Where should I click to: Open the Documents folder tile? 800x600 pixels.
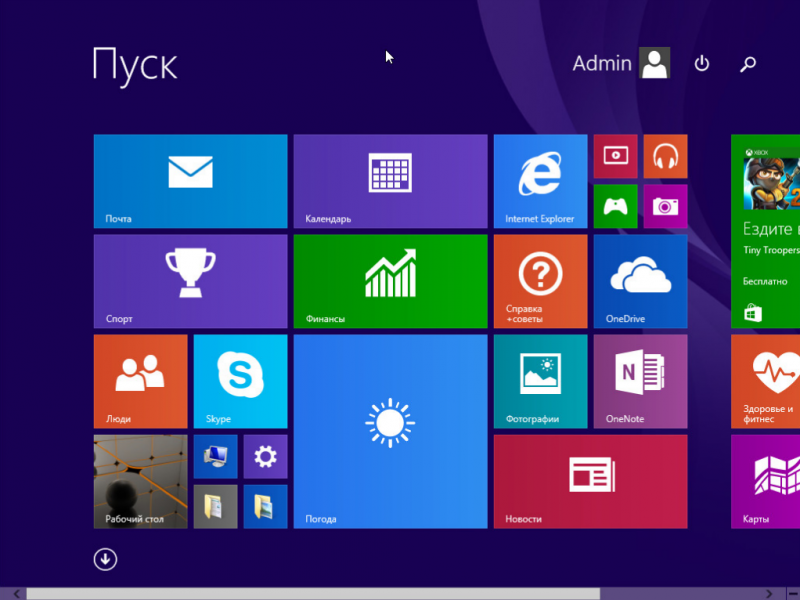point(215,506)
